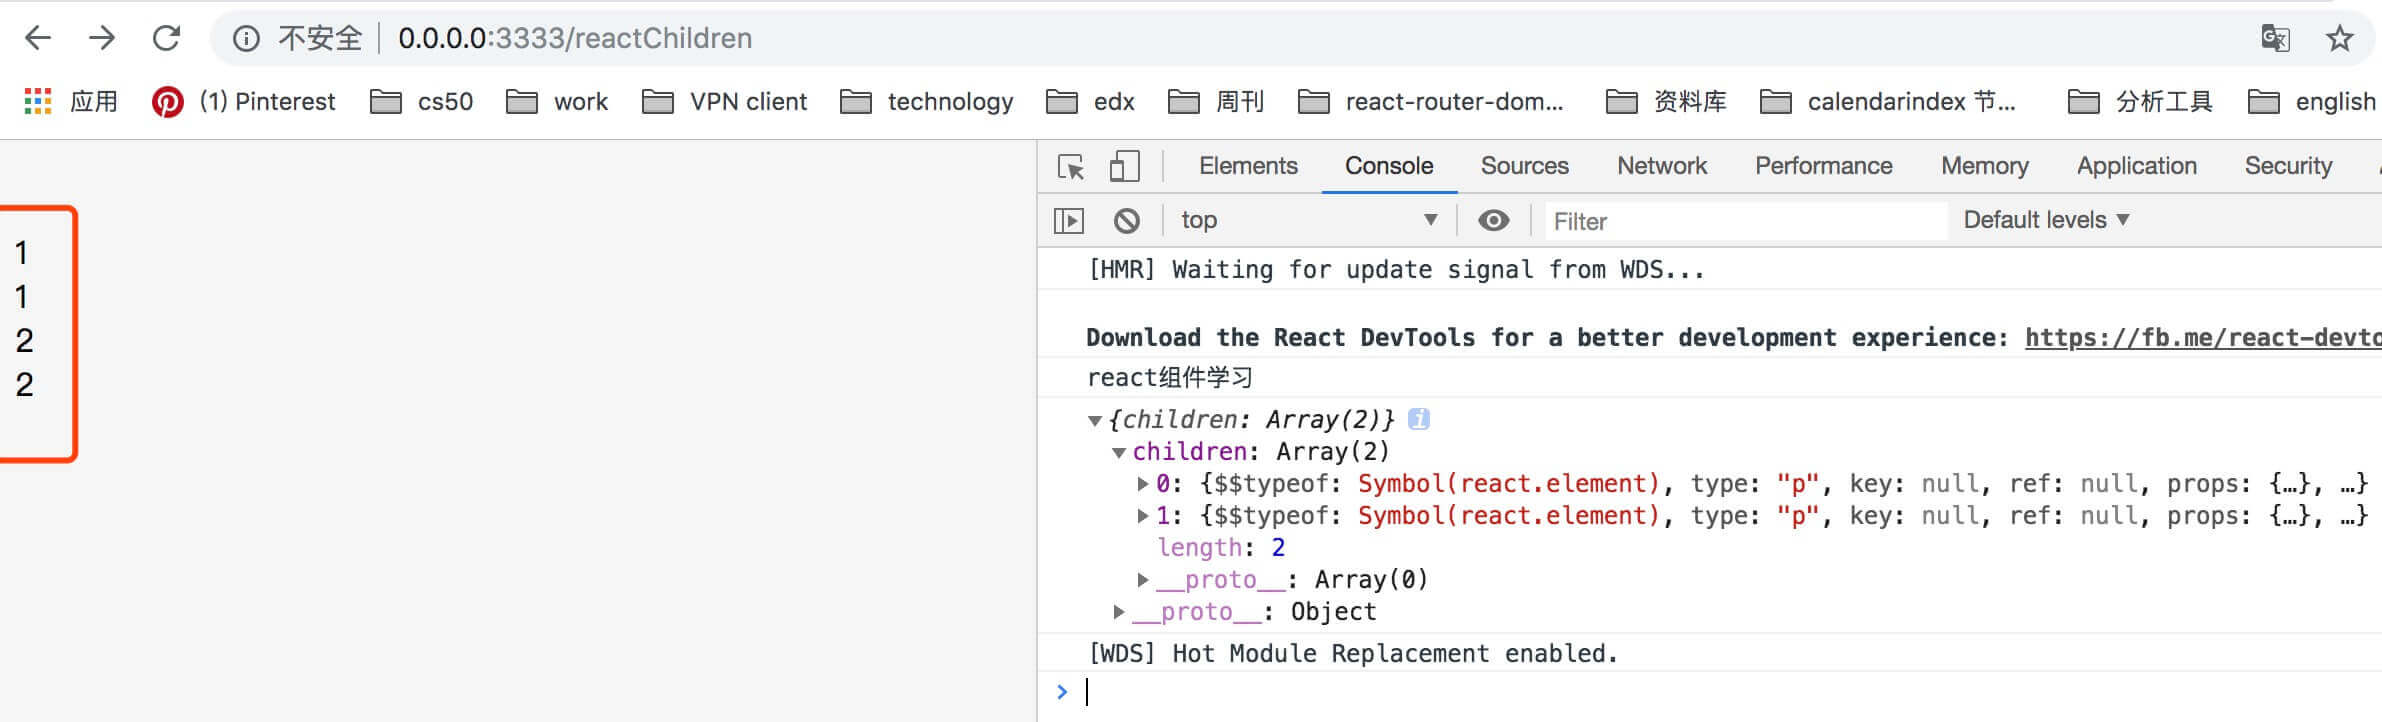Viewport: 2382px width, 722px height.
Task: Switch to the Sources tab
Action: (1525, 166)
